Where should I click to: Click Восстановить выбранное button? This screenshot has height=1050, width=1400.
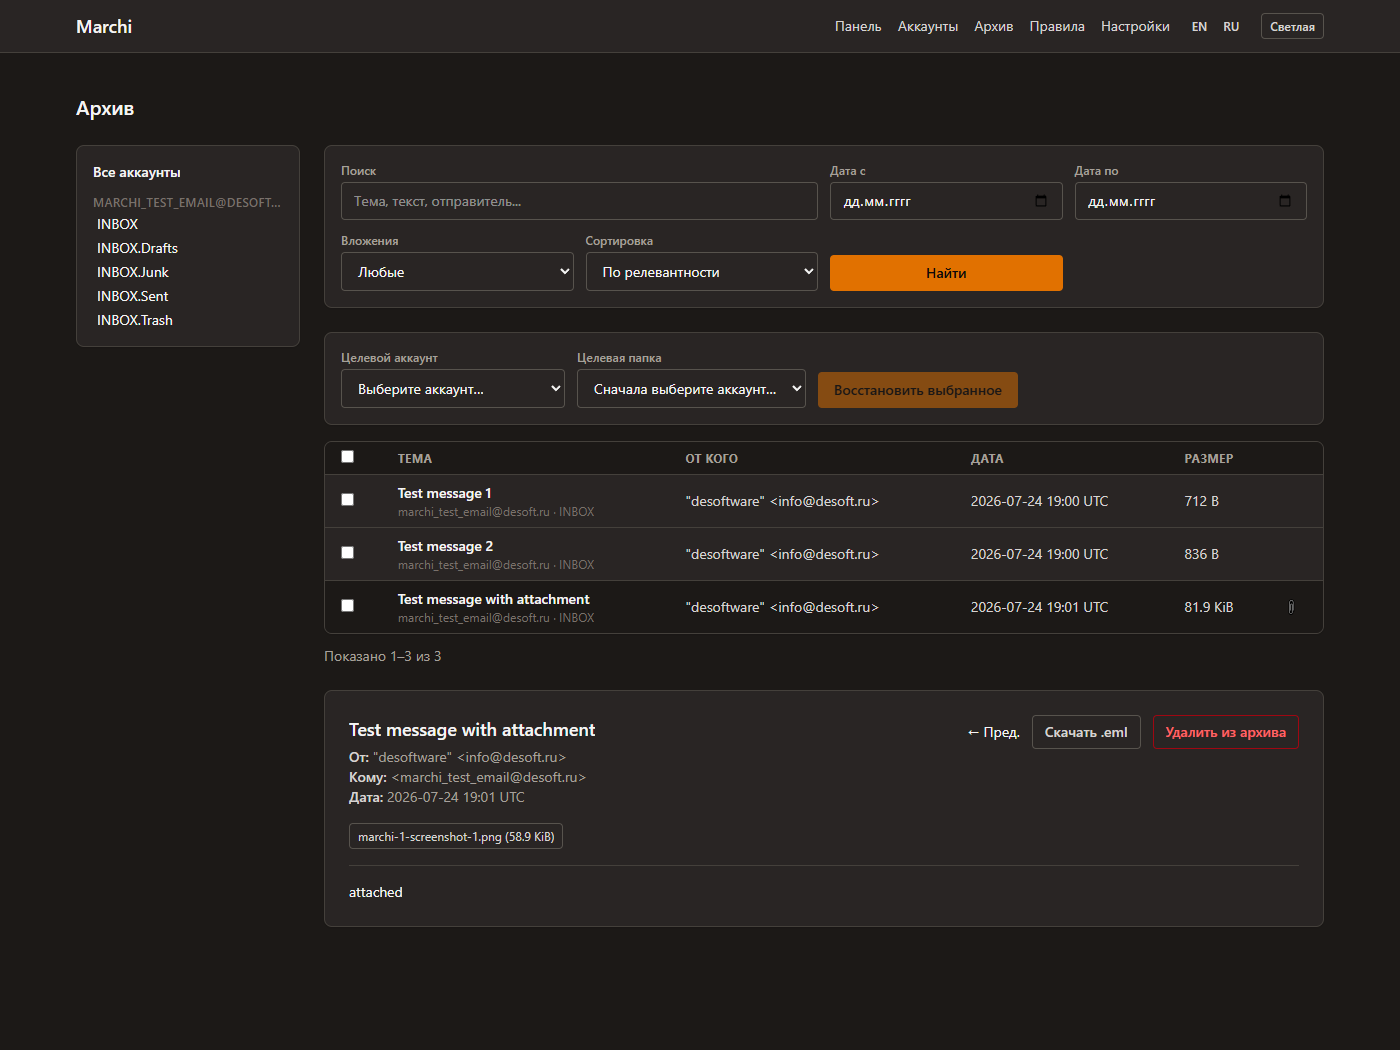(918, 390)
